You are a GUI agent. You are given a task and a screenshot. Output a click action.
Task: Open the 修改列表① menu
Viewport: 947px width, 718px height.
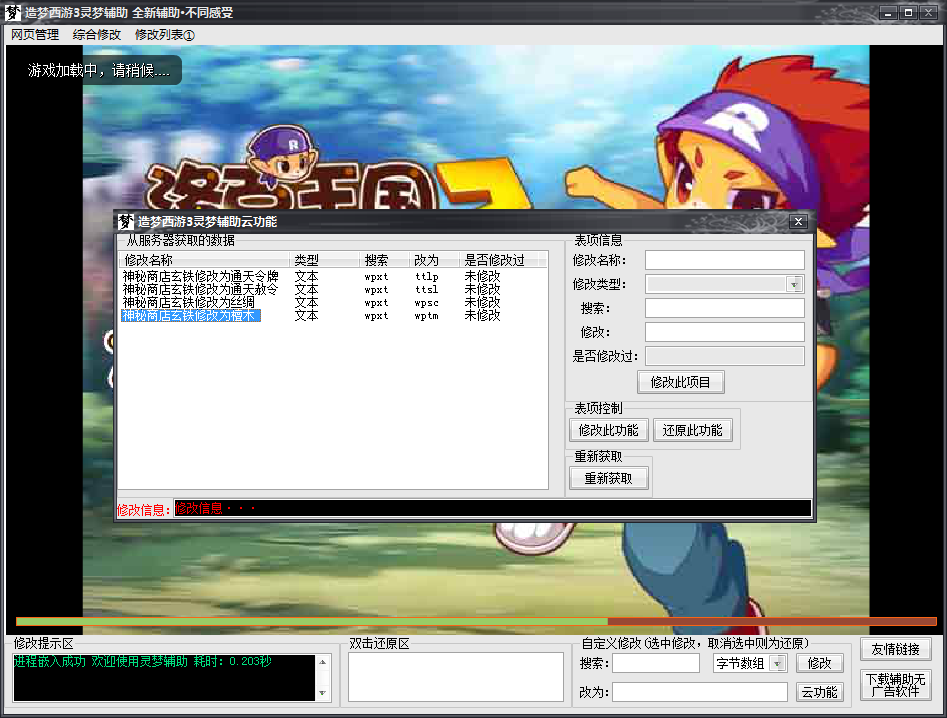(x=164, y=35)
